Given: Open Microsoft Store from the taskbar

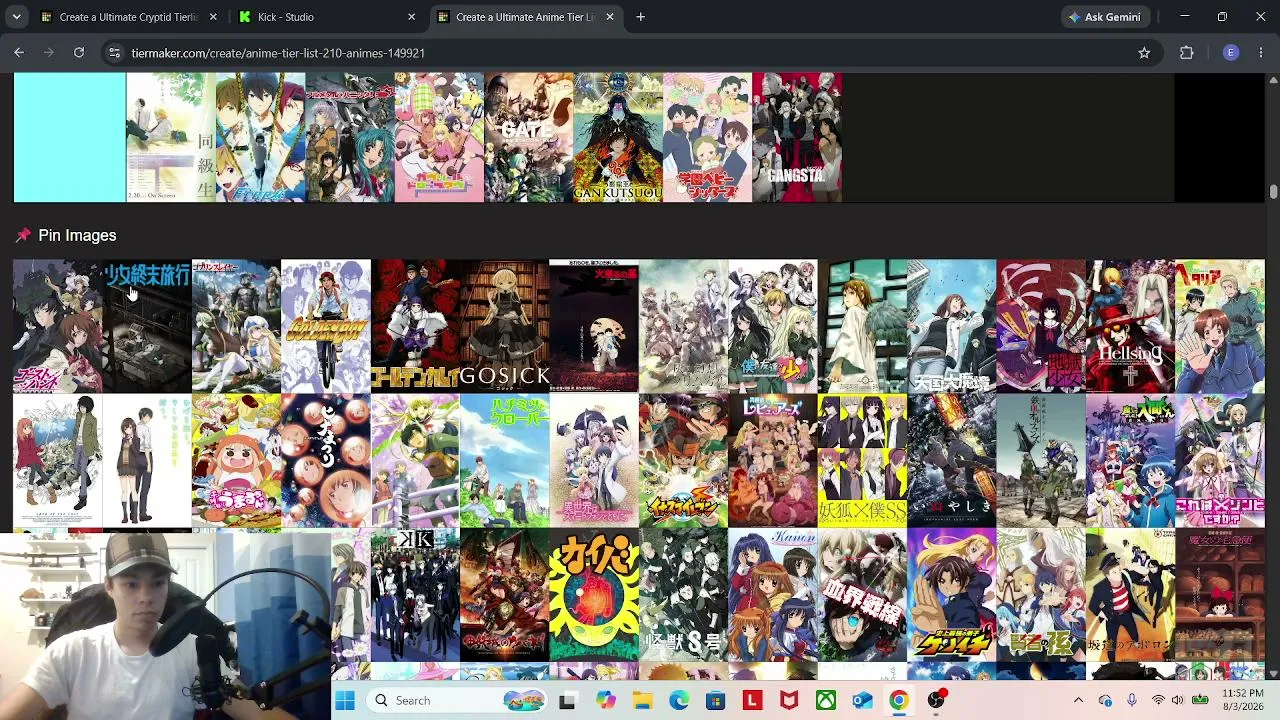Looking at the screenshot, I should (x=716, y=701).
